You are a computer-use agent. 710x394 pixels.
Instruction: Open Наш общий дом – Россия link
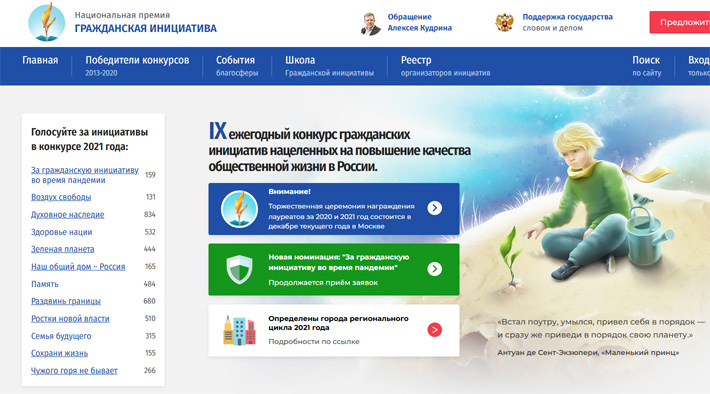click(78, 266)
